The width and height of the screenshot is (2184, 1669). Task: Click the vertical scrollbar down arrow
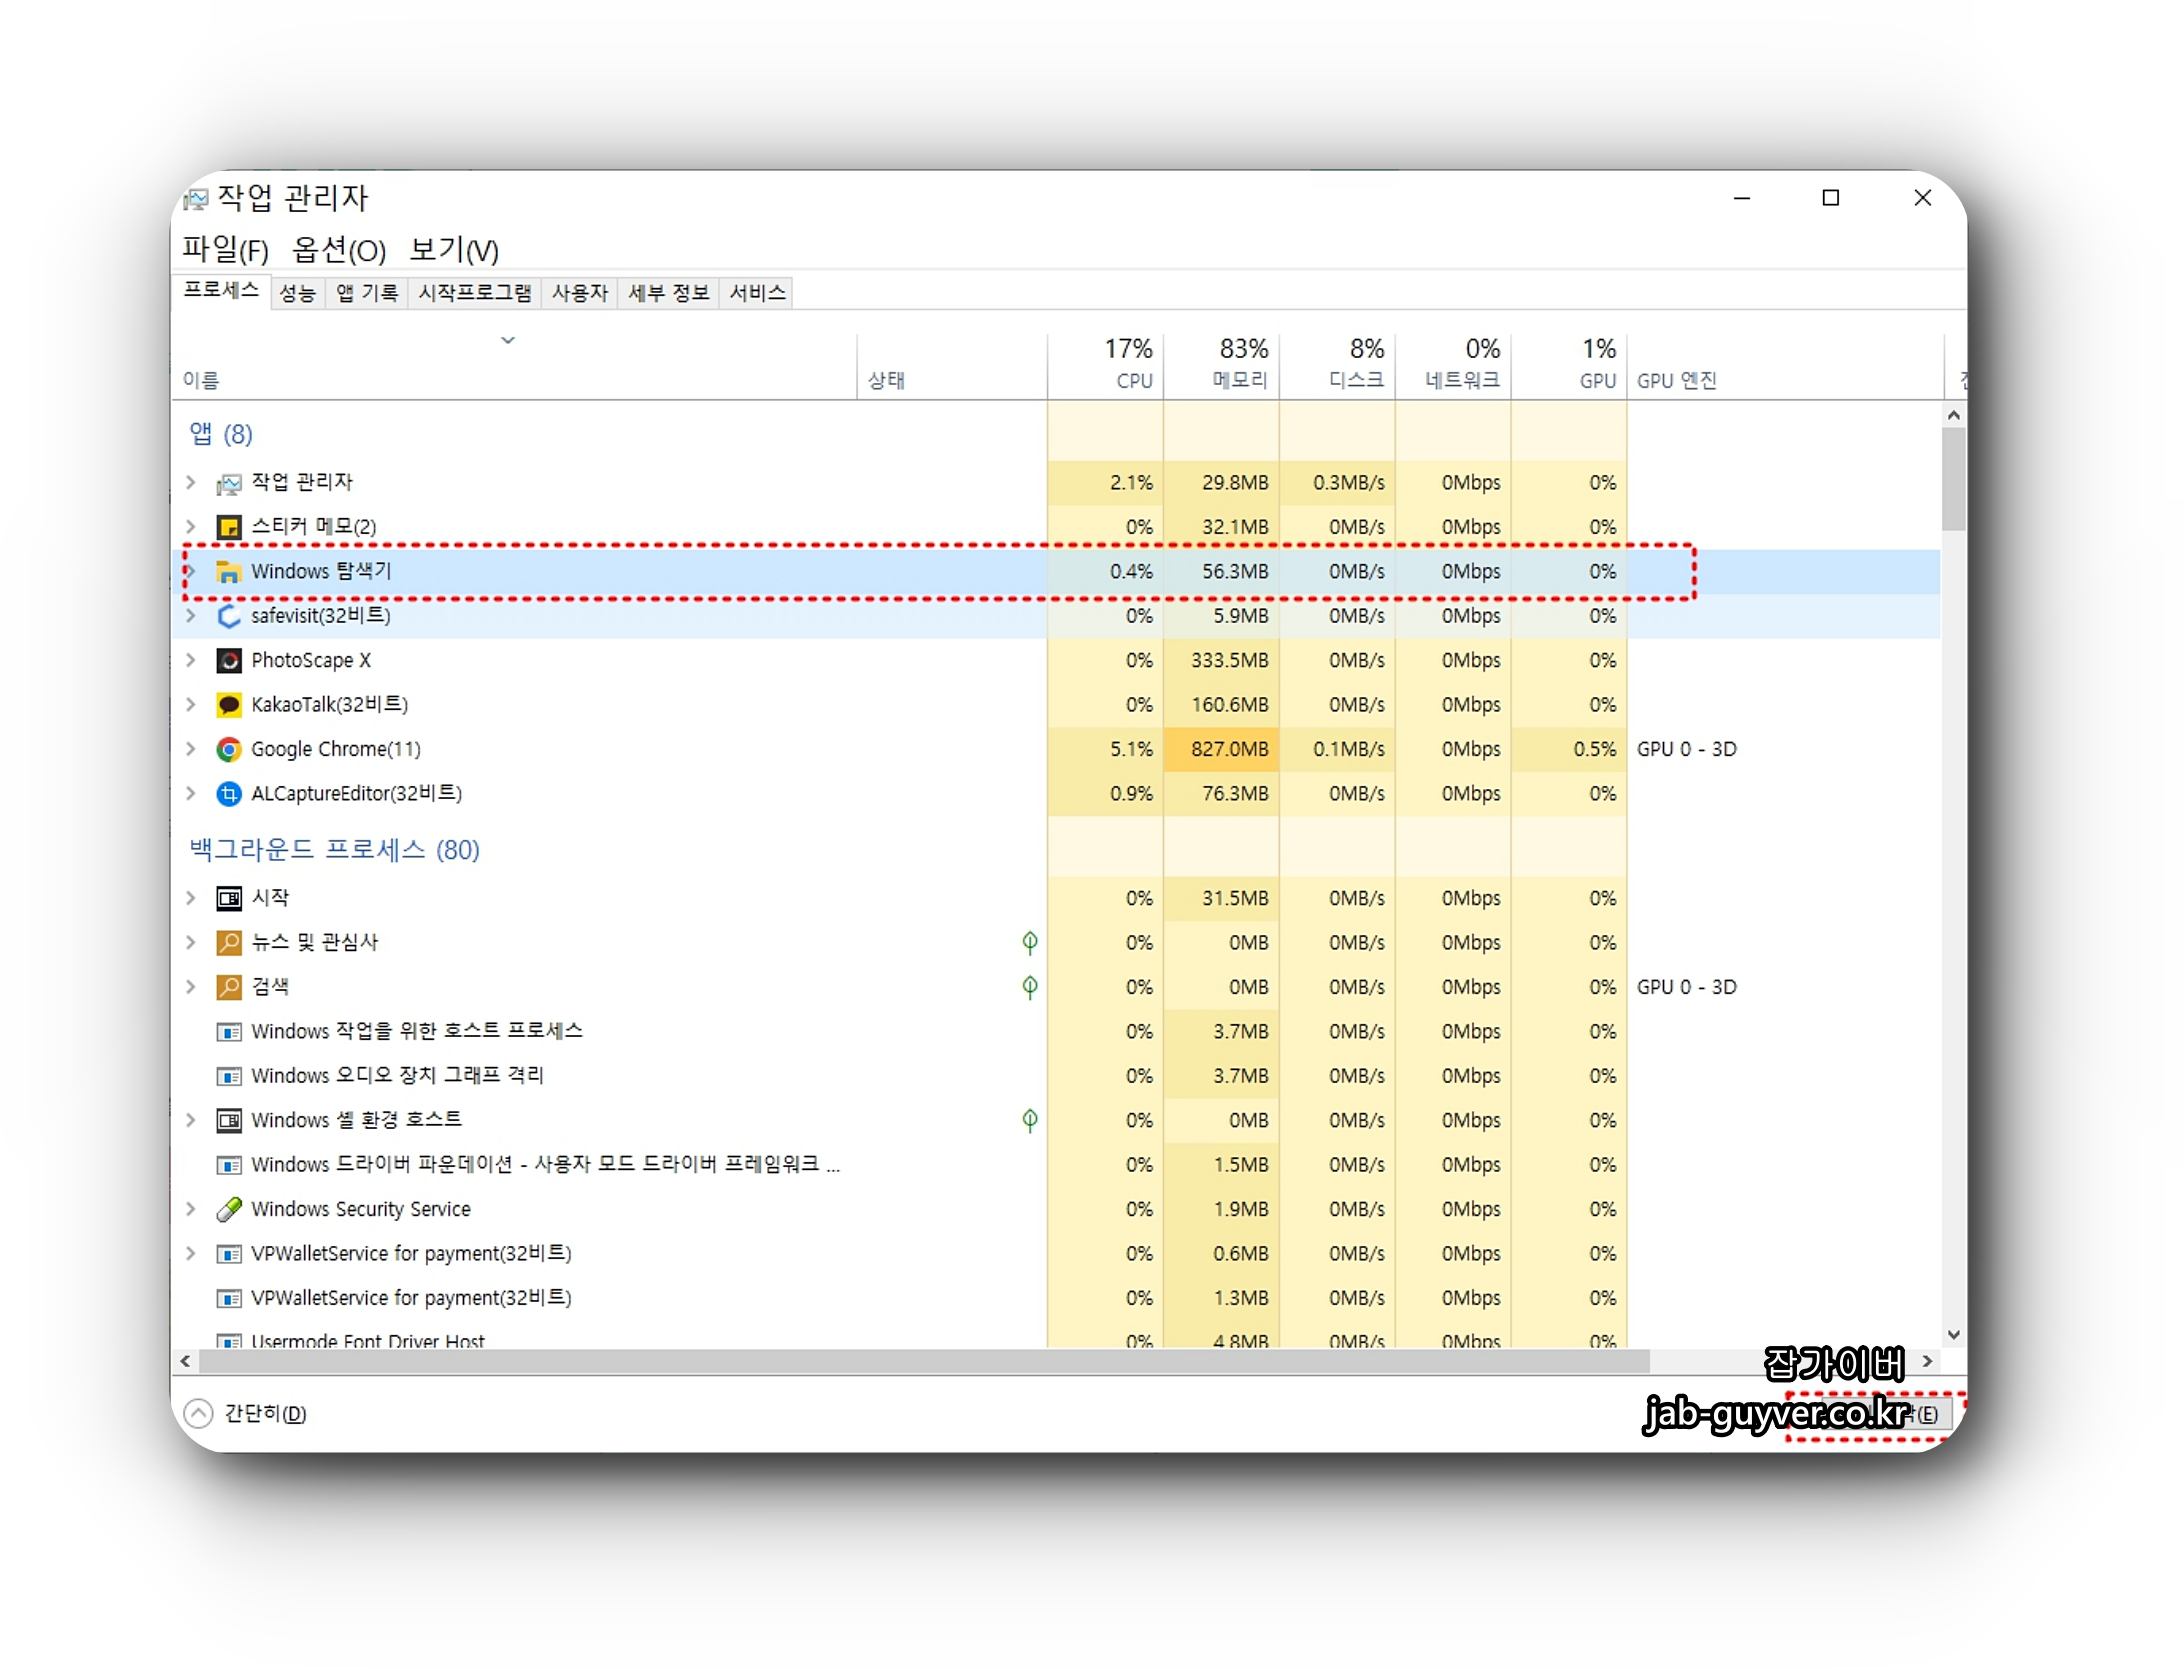pos(1953,1335)
